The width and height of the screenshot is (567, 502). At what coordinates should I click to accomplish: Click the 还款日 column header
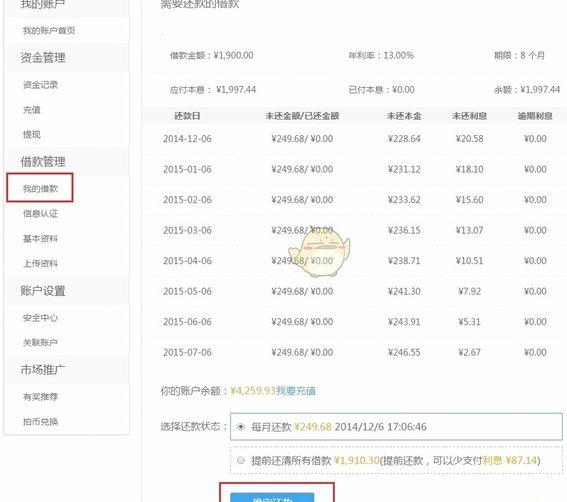[187, 116]
